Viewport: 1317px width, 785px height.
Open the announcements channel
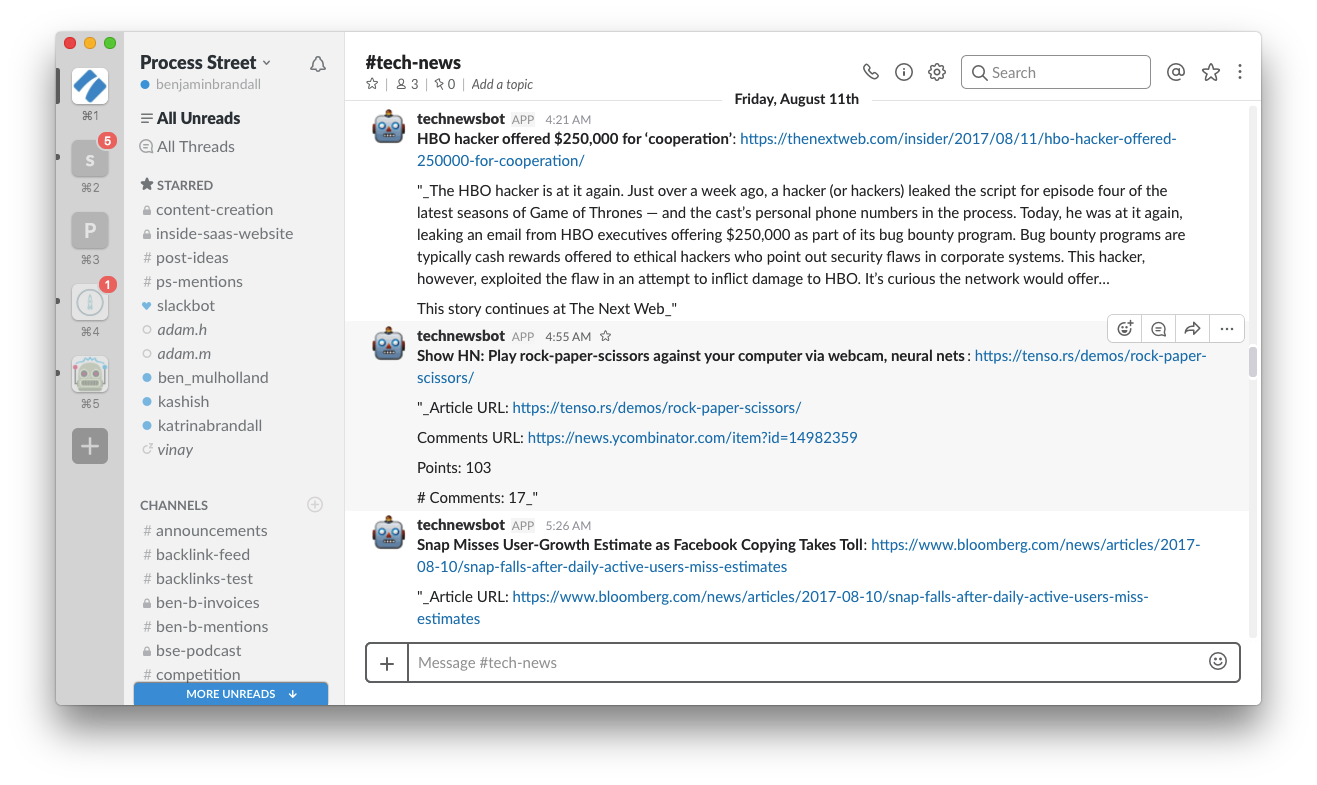point(211,531)
